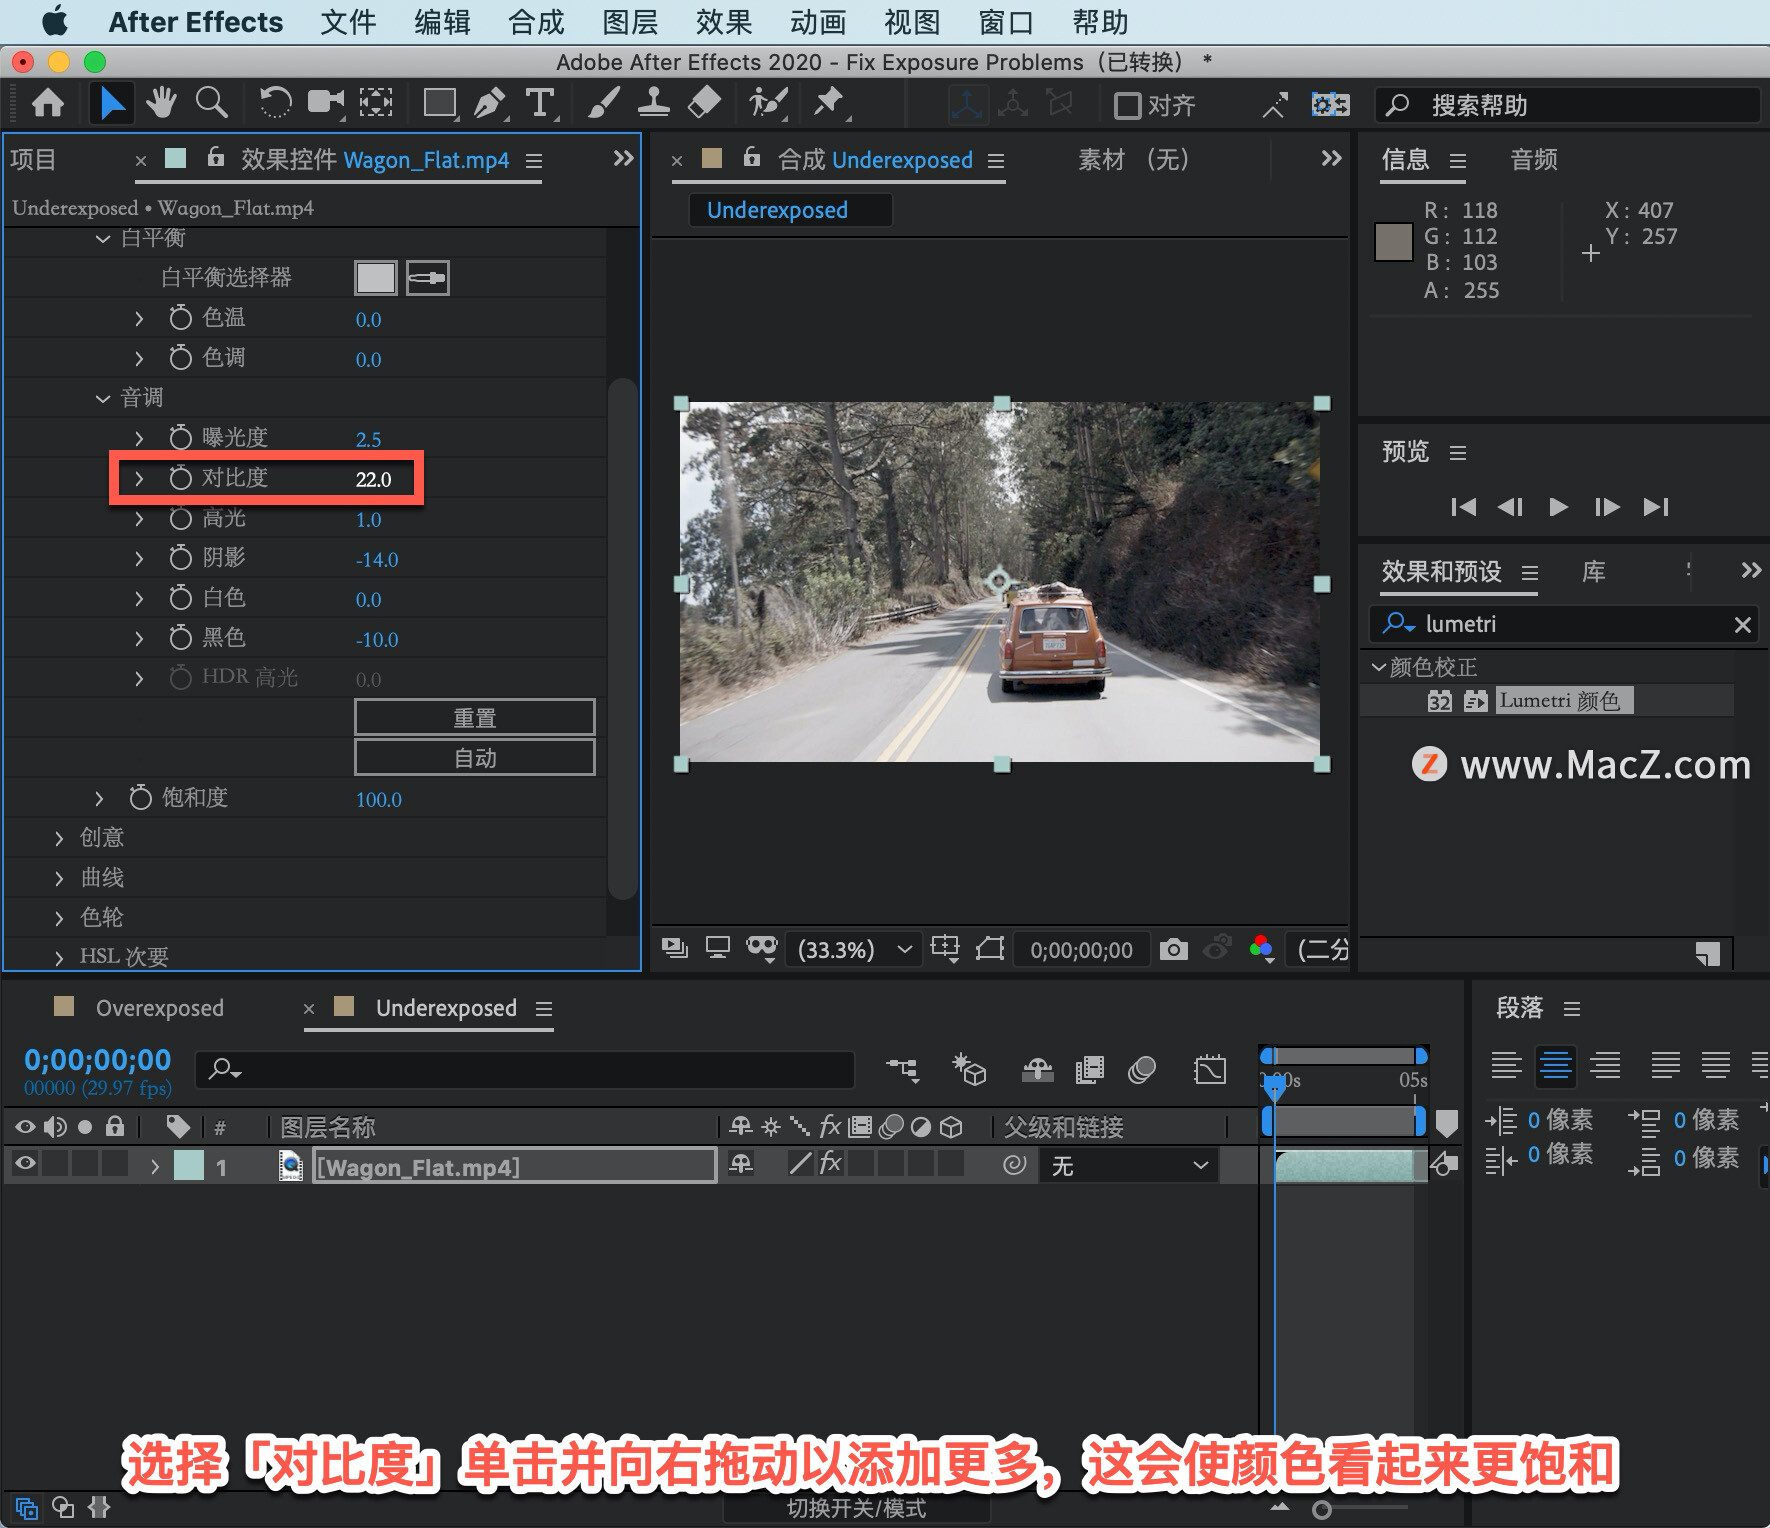The image size is (1770, 1528).
Task: Open the 合成 menu
Action: tap(536, 22)
